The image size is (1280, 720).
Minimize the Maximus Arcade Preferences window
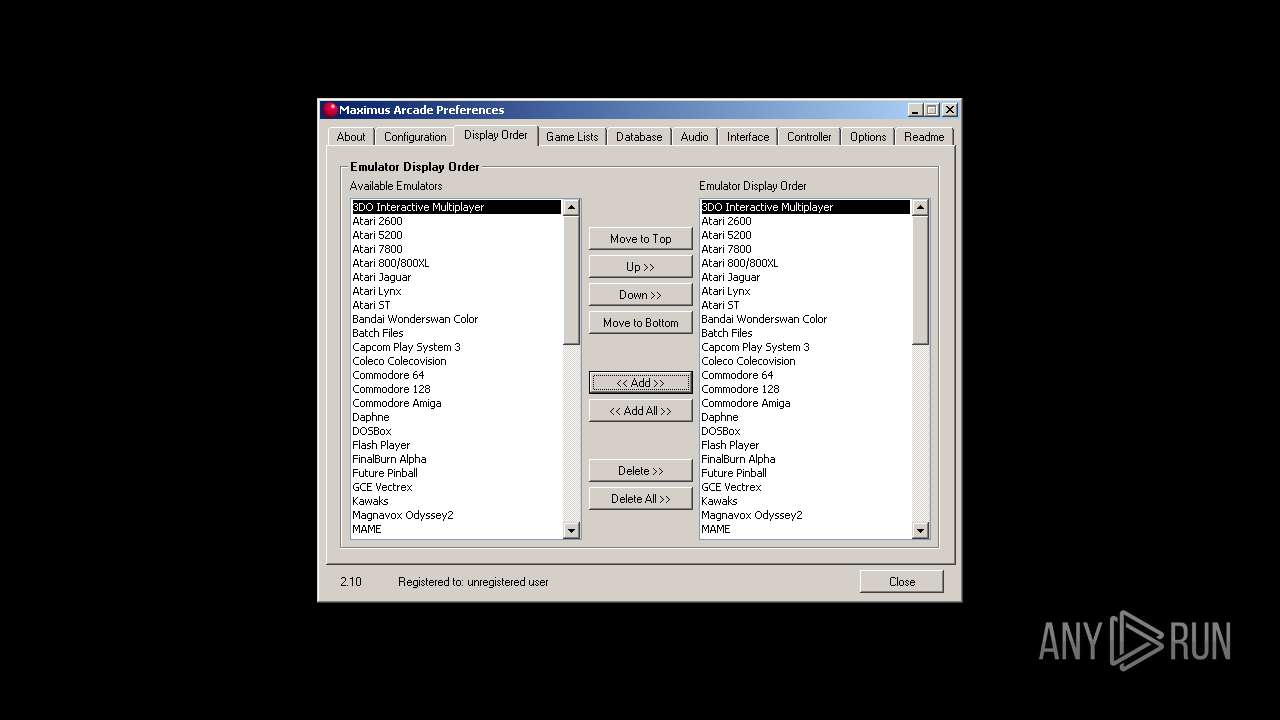[x=915, y=110]
